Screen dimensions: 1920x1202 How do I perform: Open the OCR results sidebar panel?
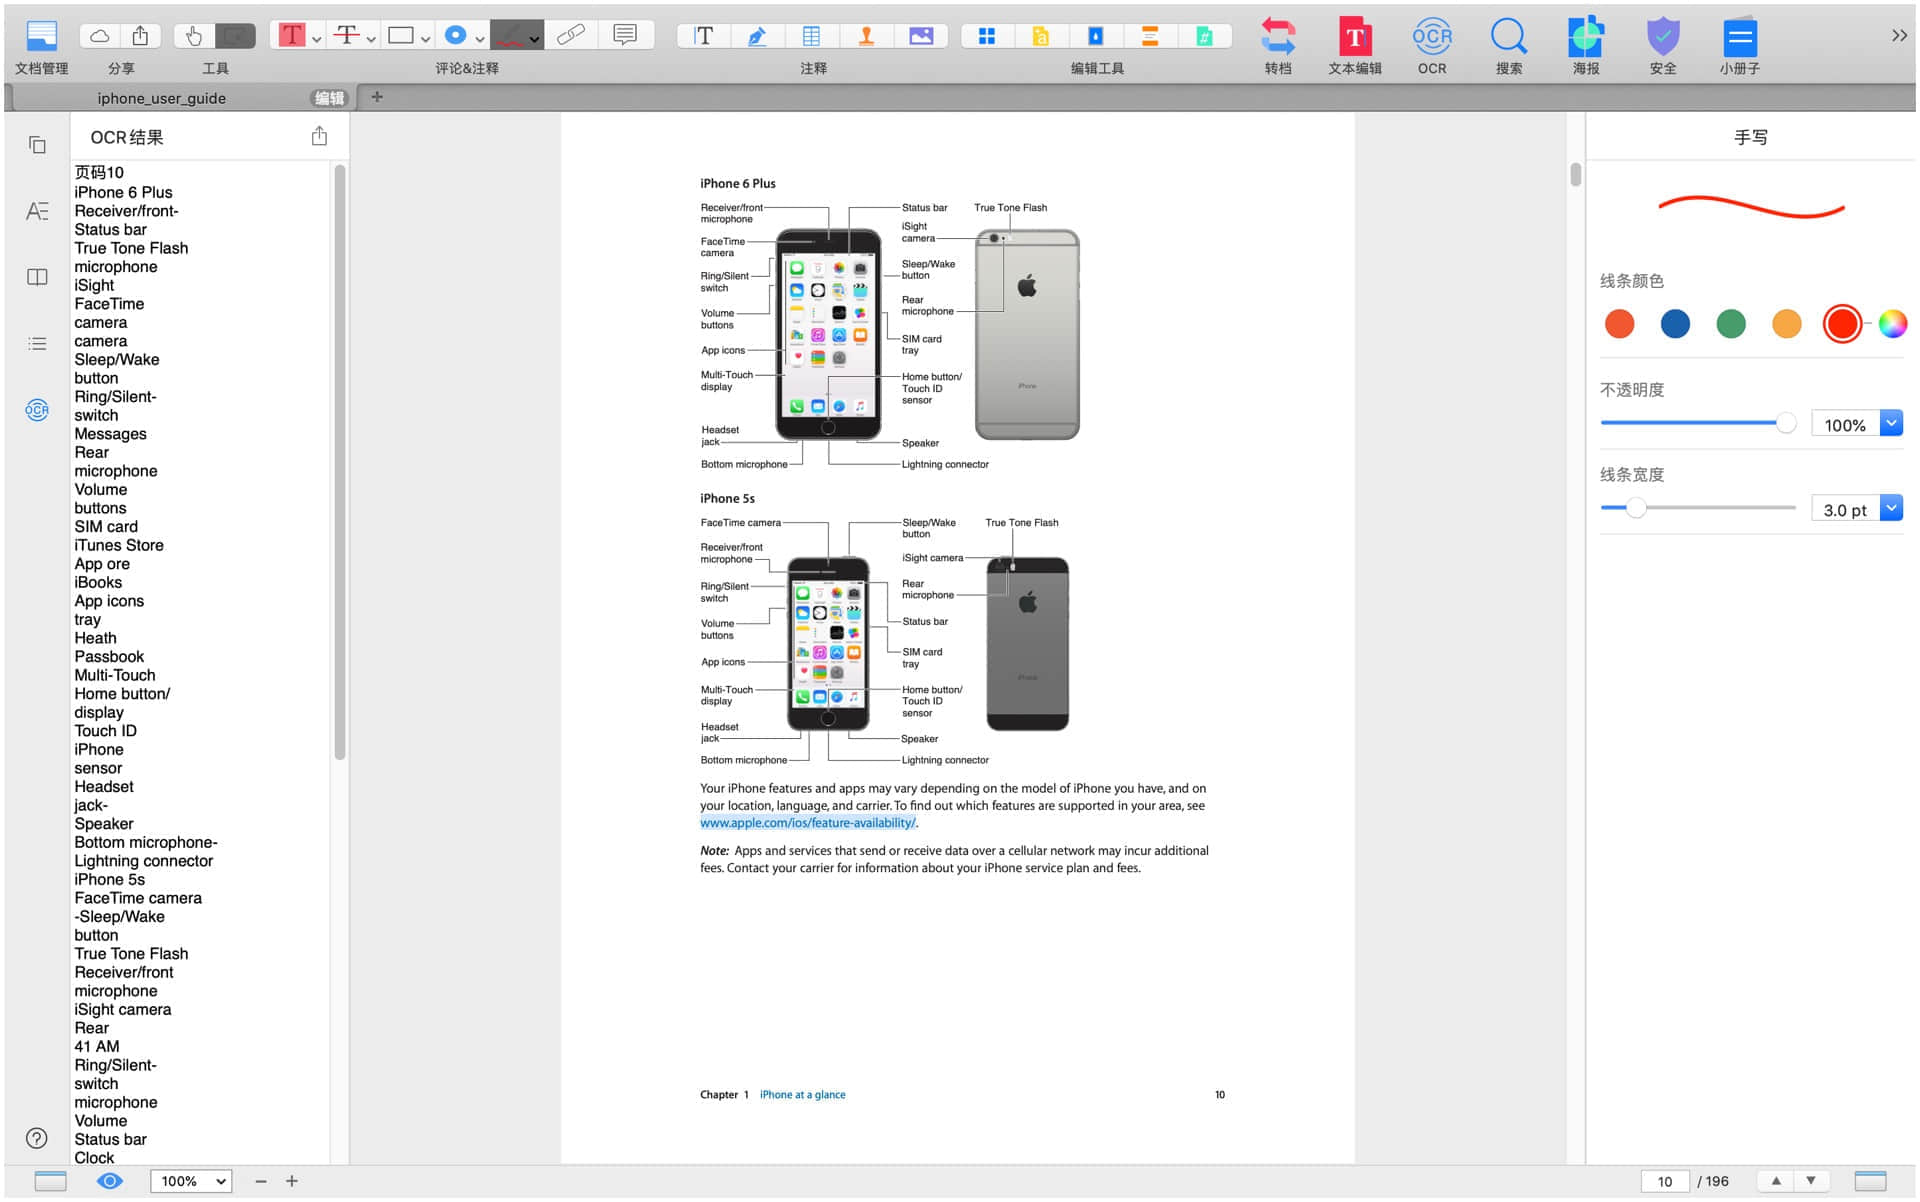37,410
